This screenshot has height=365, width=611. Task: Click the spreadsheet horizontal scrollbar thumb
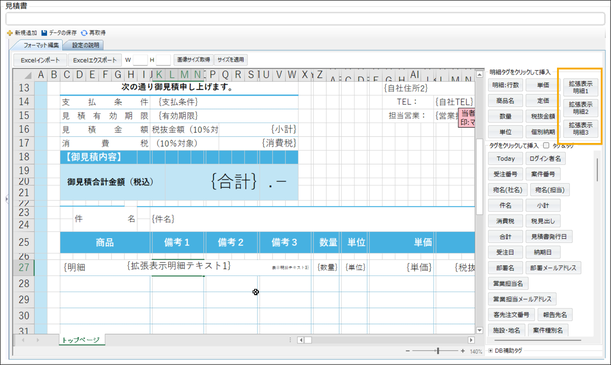coord(308,340)
